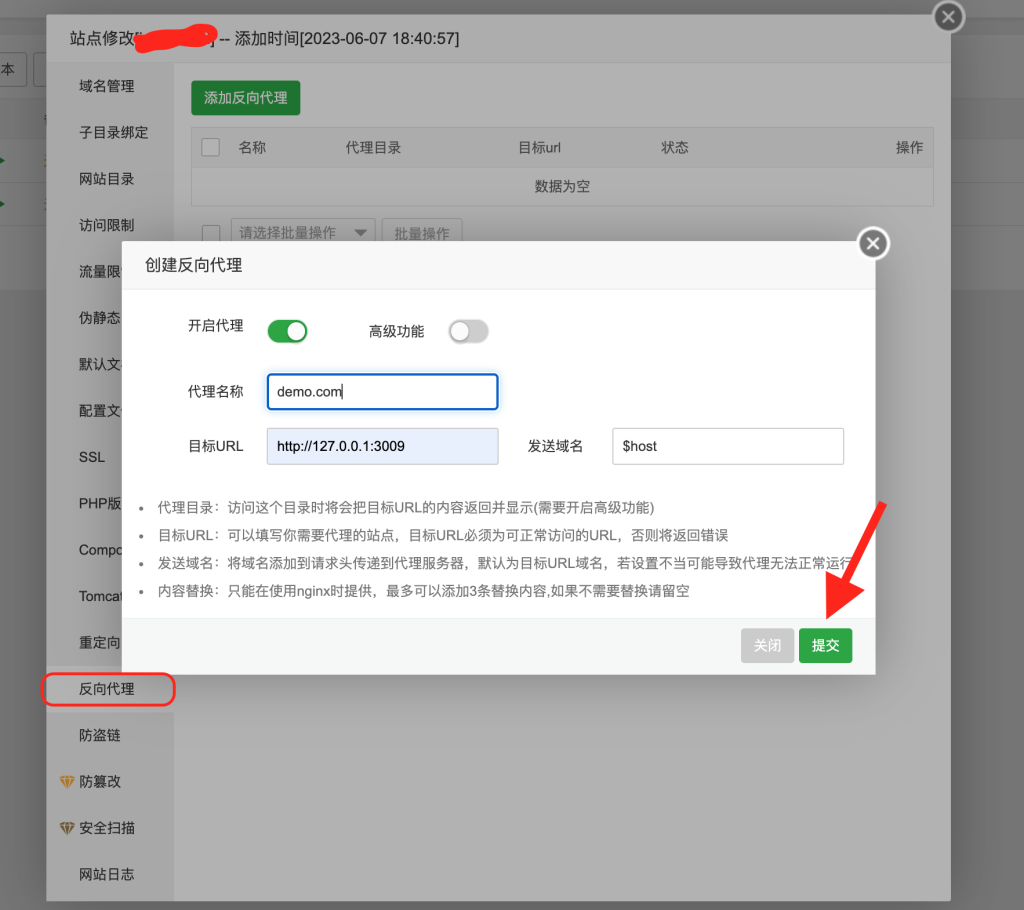Select 反向代理 in the sidebar

point(107,689)
